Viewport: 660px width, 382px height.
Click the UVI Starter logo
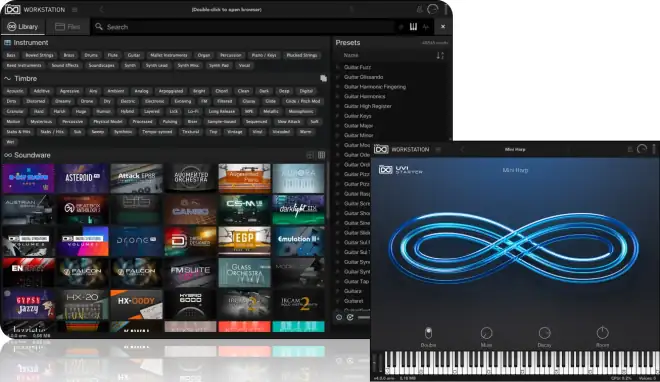(x=400, y=170)
